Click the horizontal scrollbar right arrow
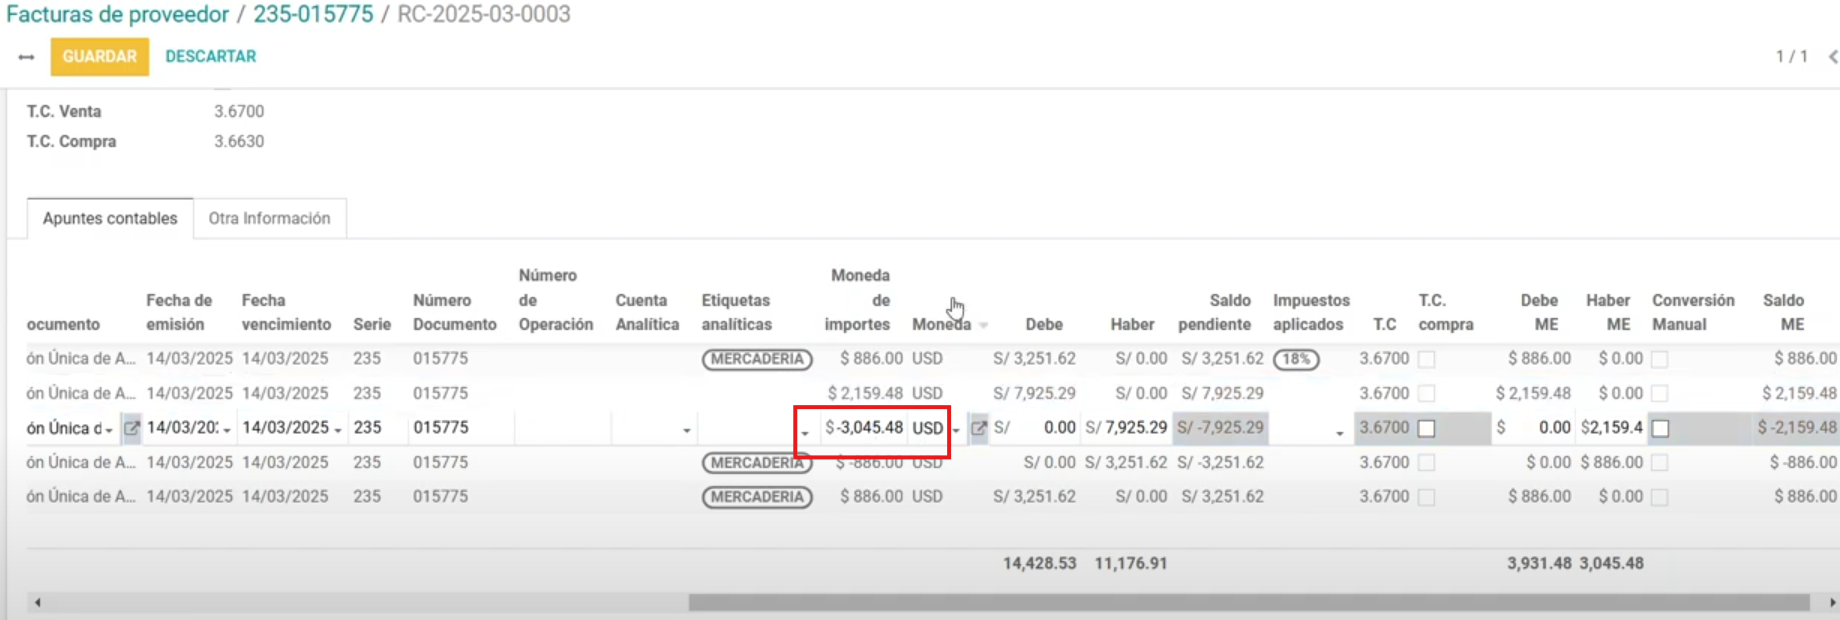Image resolution: width=1840 pixels, height=620 pixels. (1832, 603)
